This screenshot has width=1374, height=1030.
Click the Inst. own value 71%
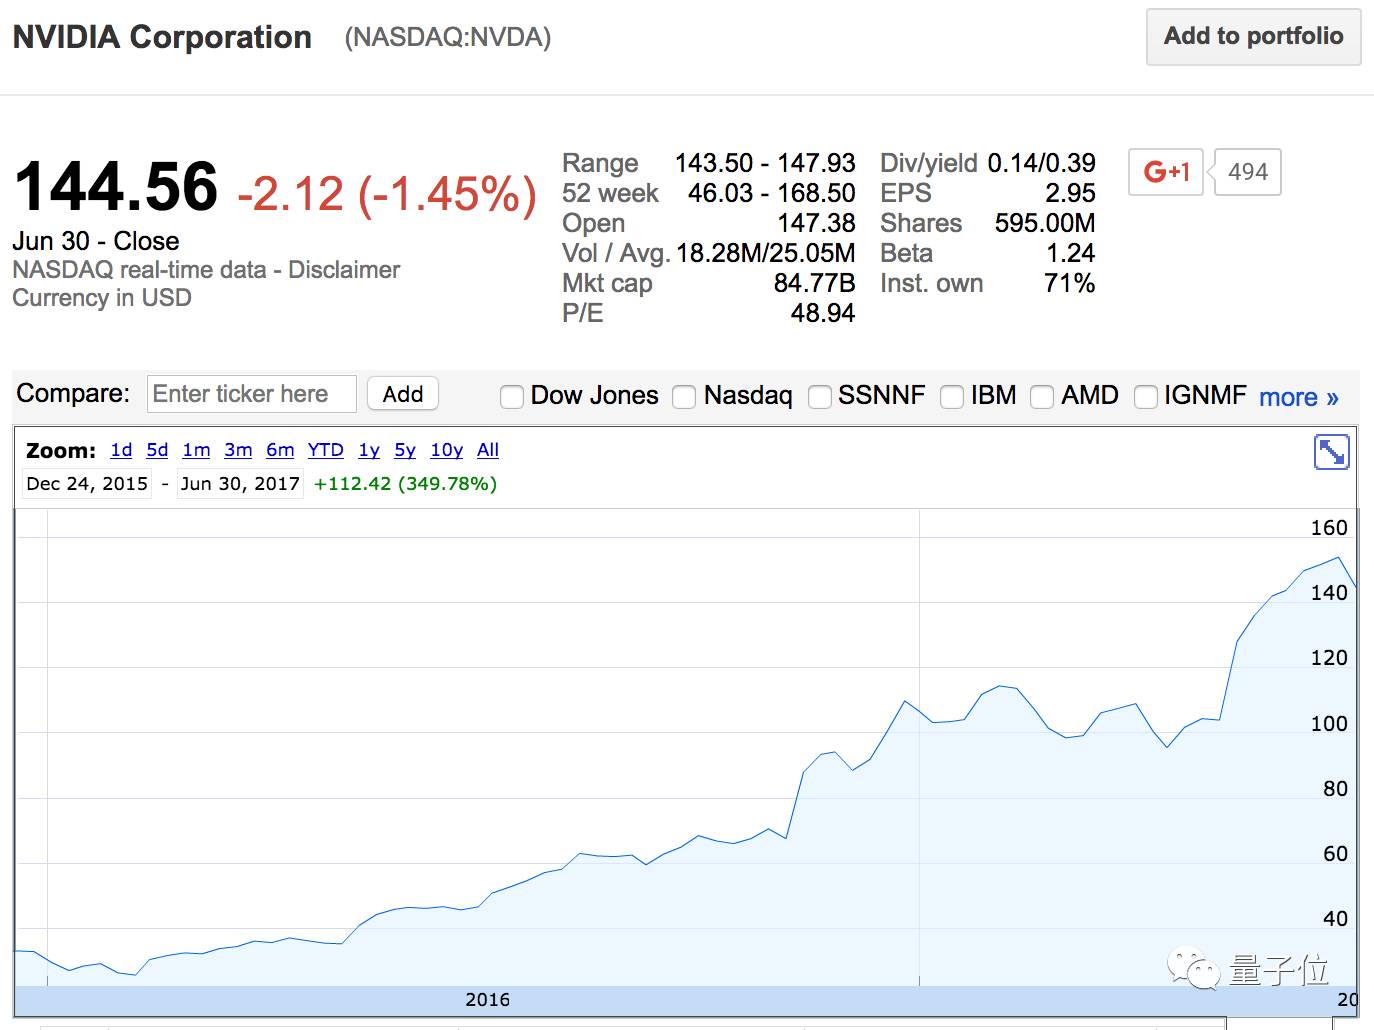tap(1070, 283)
